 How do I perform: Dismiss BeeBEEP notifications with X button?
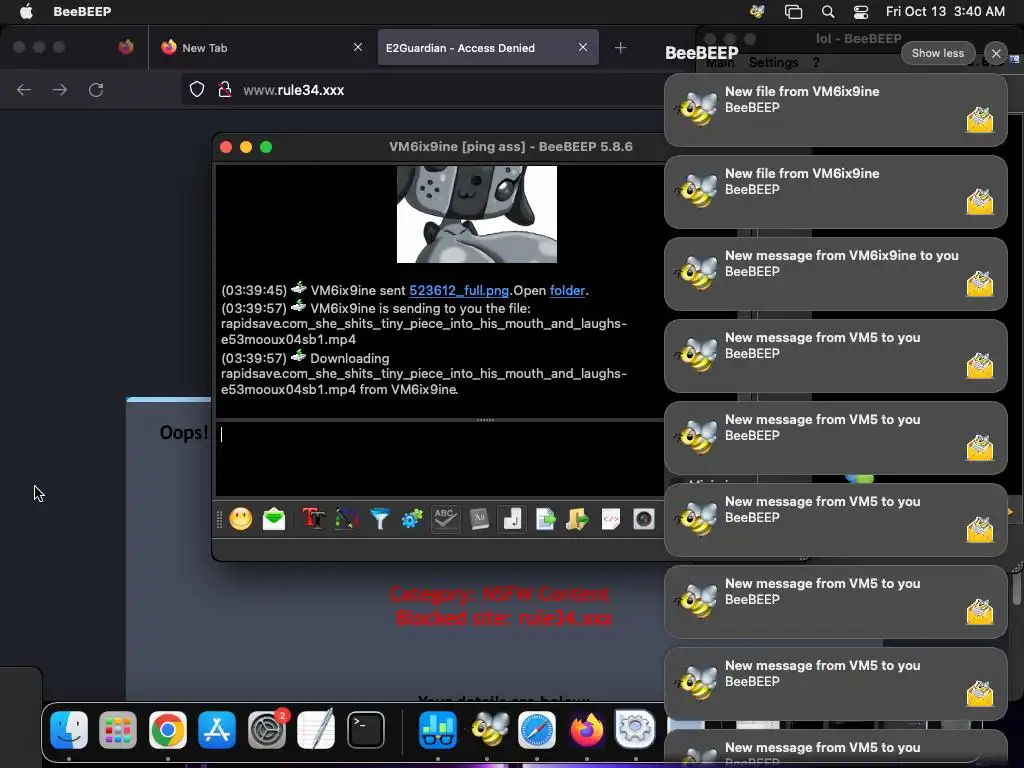[996, 54]
